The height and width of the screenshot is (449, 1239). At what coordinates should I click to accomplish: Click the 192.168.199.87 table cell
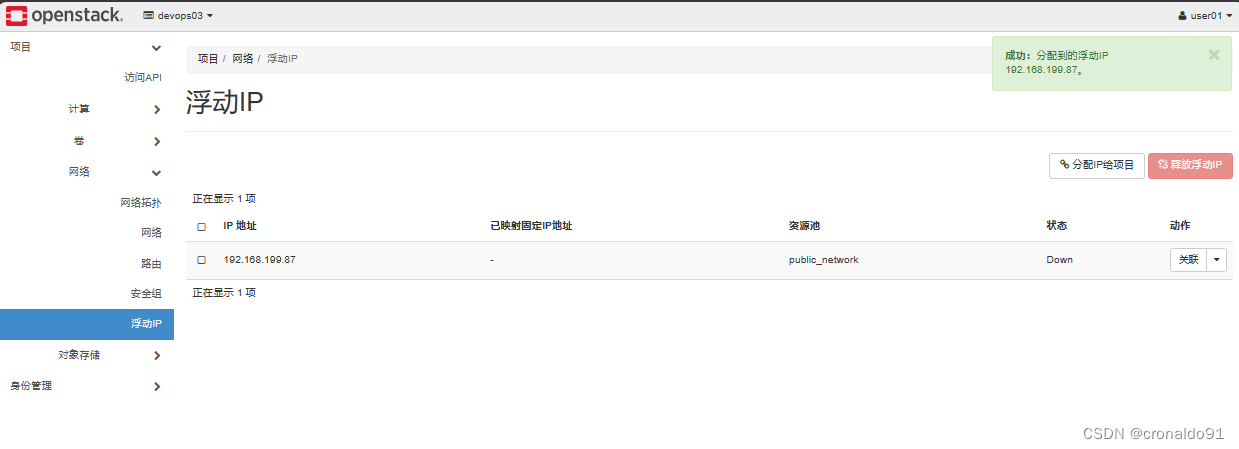point(259,260)
